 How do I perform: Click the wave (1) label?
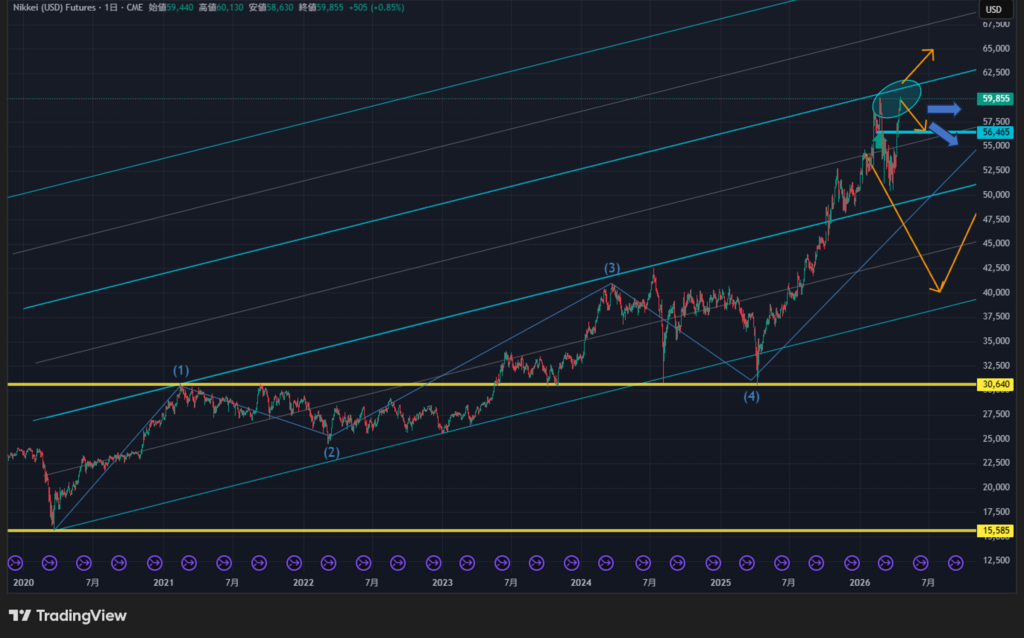181,371
